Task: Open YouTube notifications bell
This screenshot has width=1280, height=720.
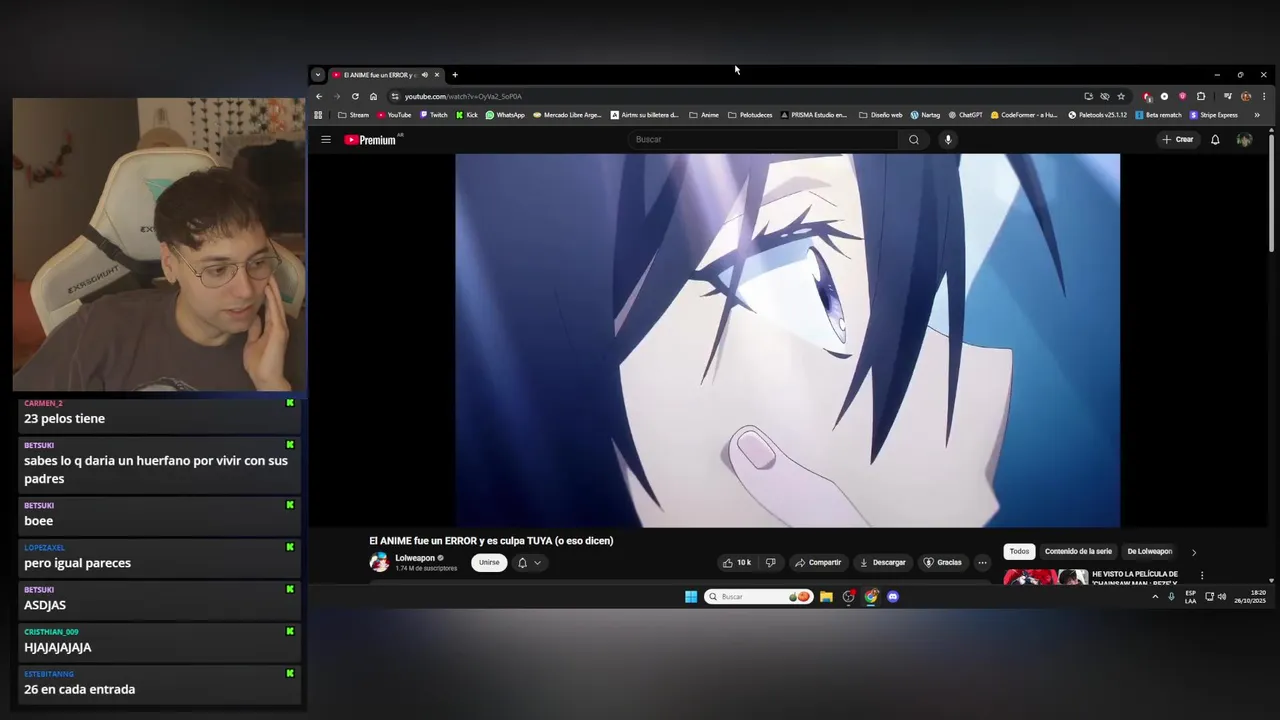Action: click(1215, 140)
